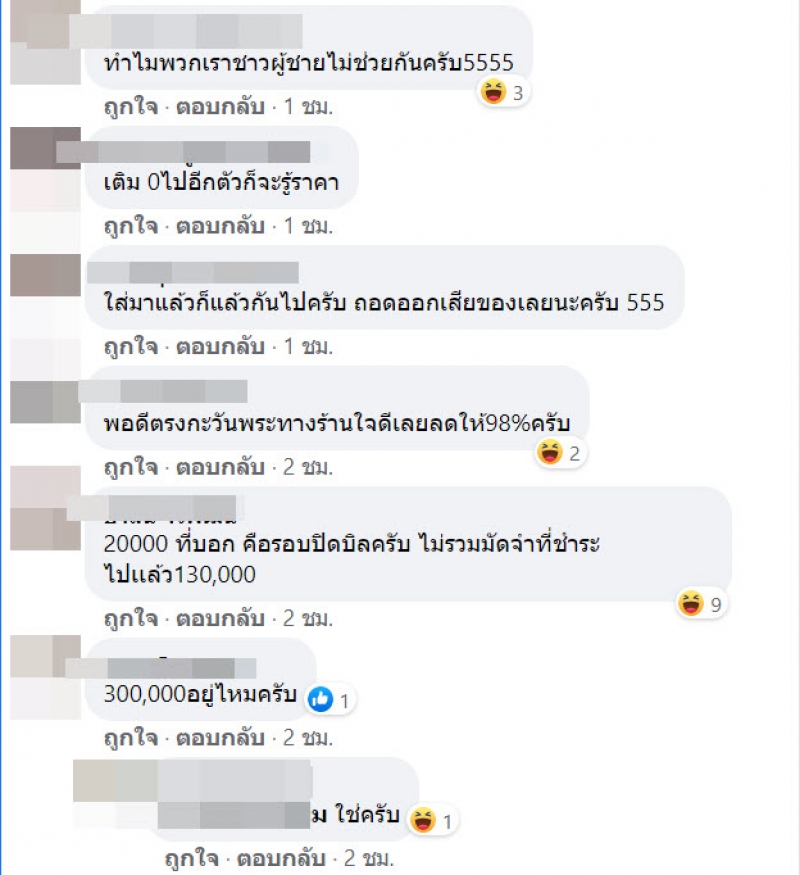Reply to the 'ใส่มาแล้วก็แล้วกันไป' comment

[220, 347]
